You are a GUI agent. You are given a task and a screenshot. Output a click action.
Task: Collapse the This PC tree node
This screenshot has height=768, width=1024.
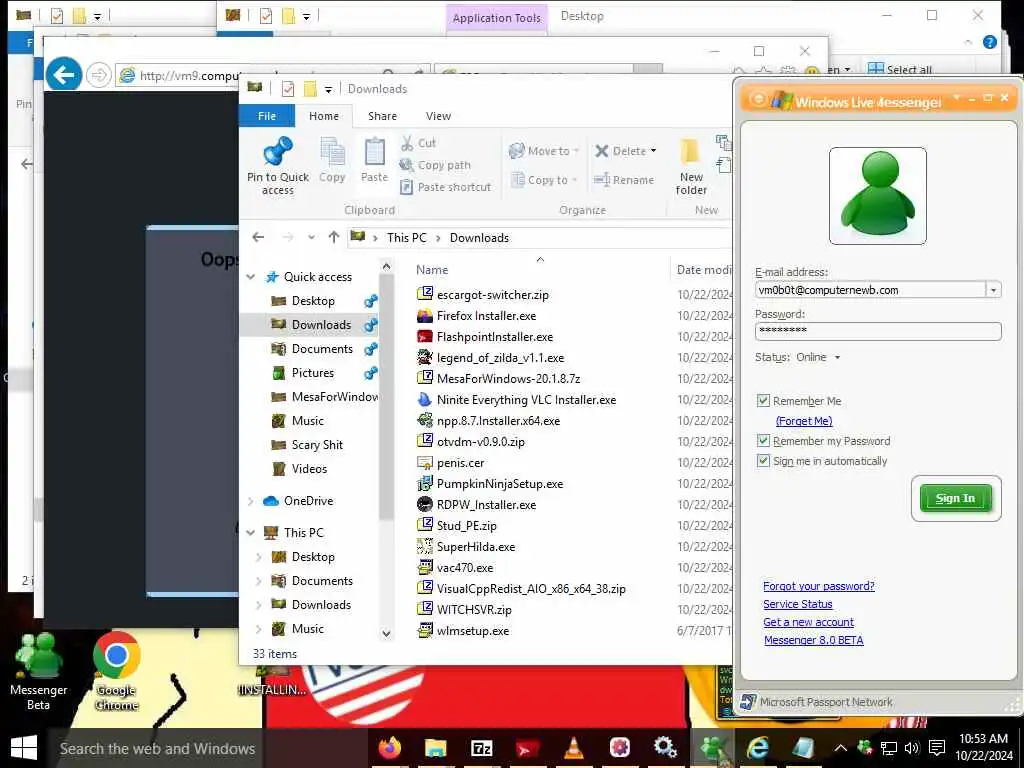[251, 533]
